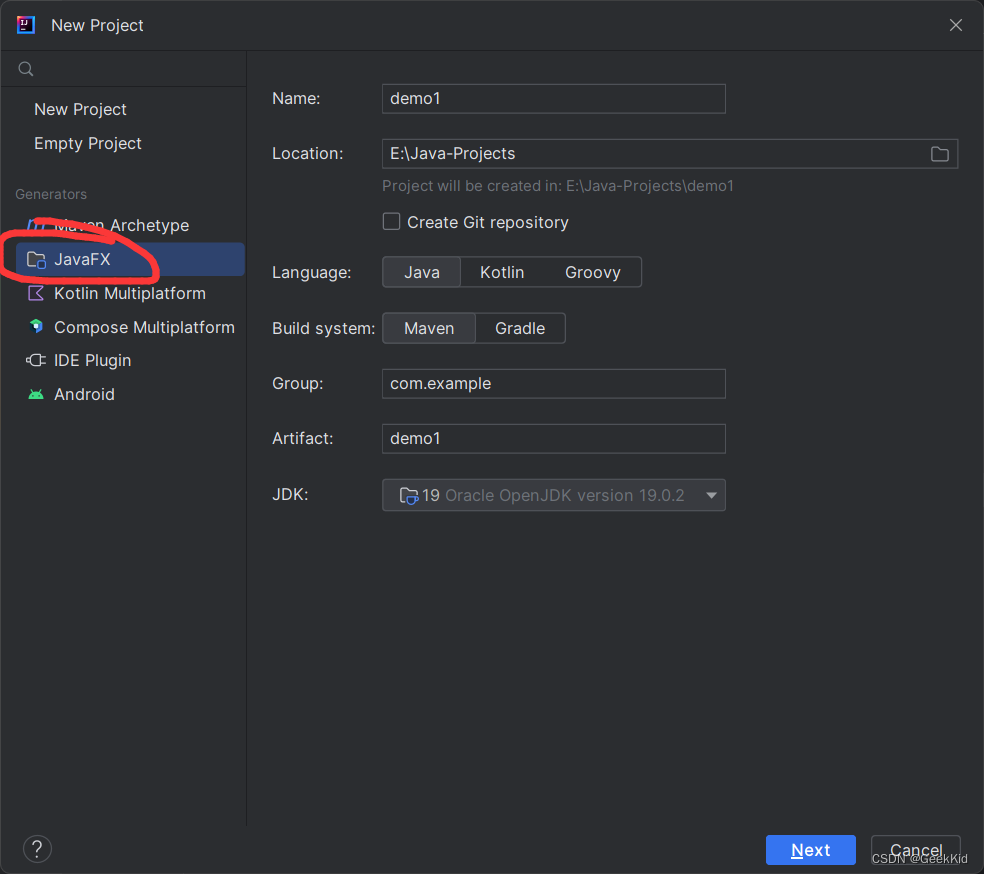Click the Generators section label
The height and width of the screenshot is (874, 984).
(x=51, y=195)
